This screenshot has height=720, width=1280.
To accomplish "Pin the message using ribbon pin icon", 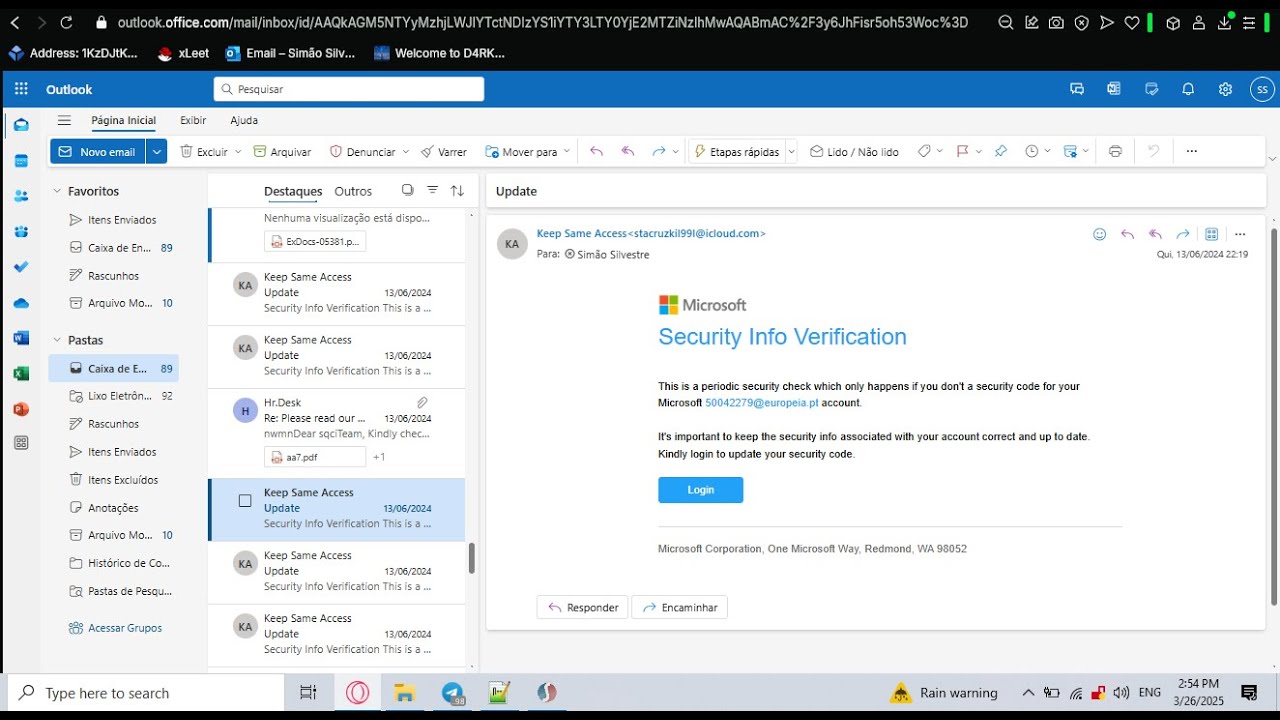I will 1000,151.
